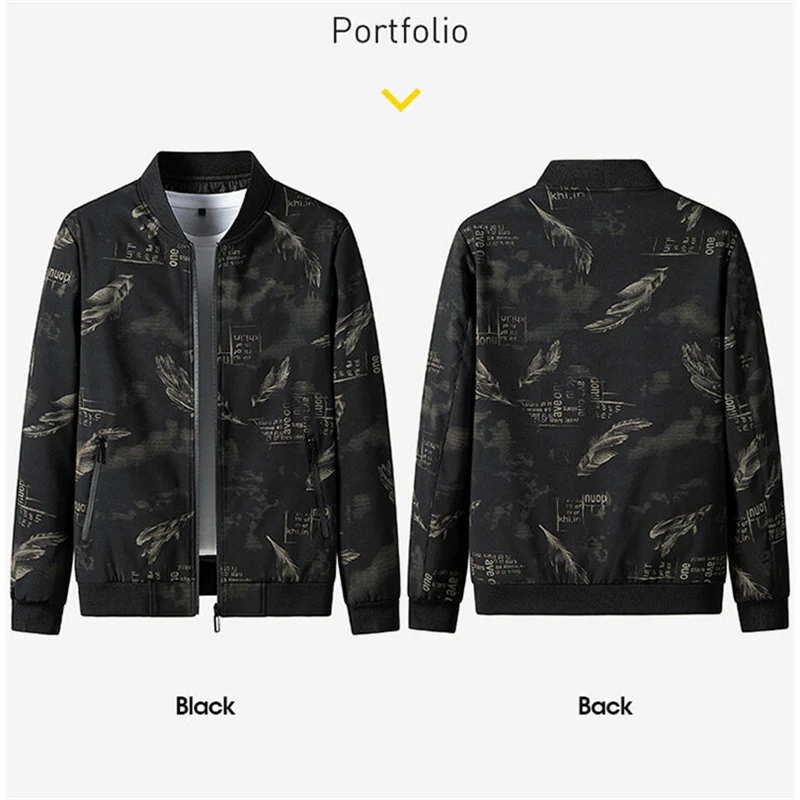This screenshot has height=800, width=800.
Task: Click the Back caption label
Action: point(605,706)
